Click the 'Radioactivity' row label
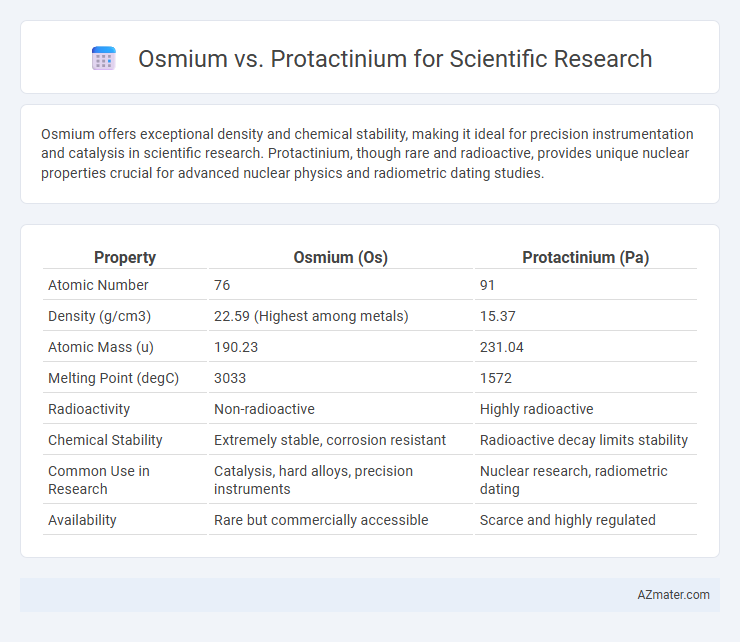This screenshot has height=642, width=740. pyautogui.click(x=89, y=409)
